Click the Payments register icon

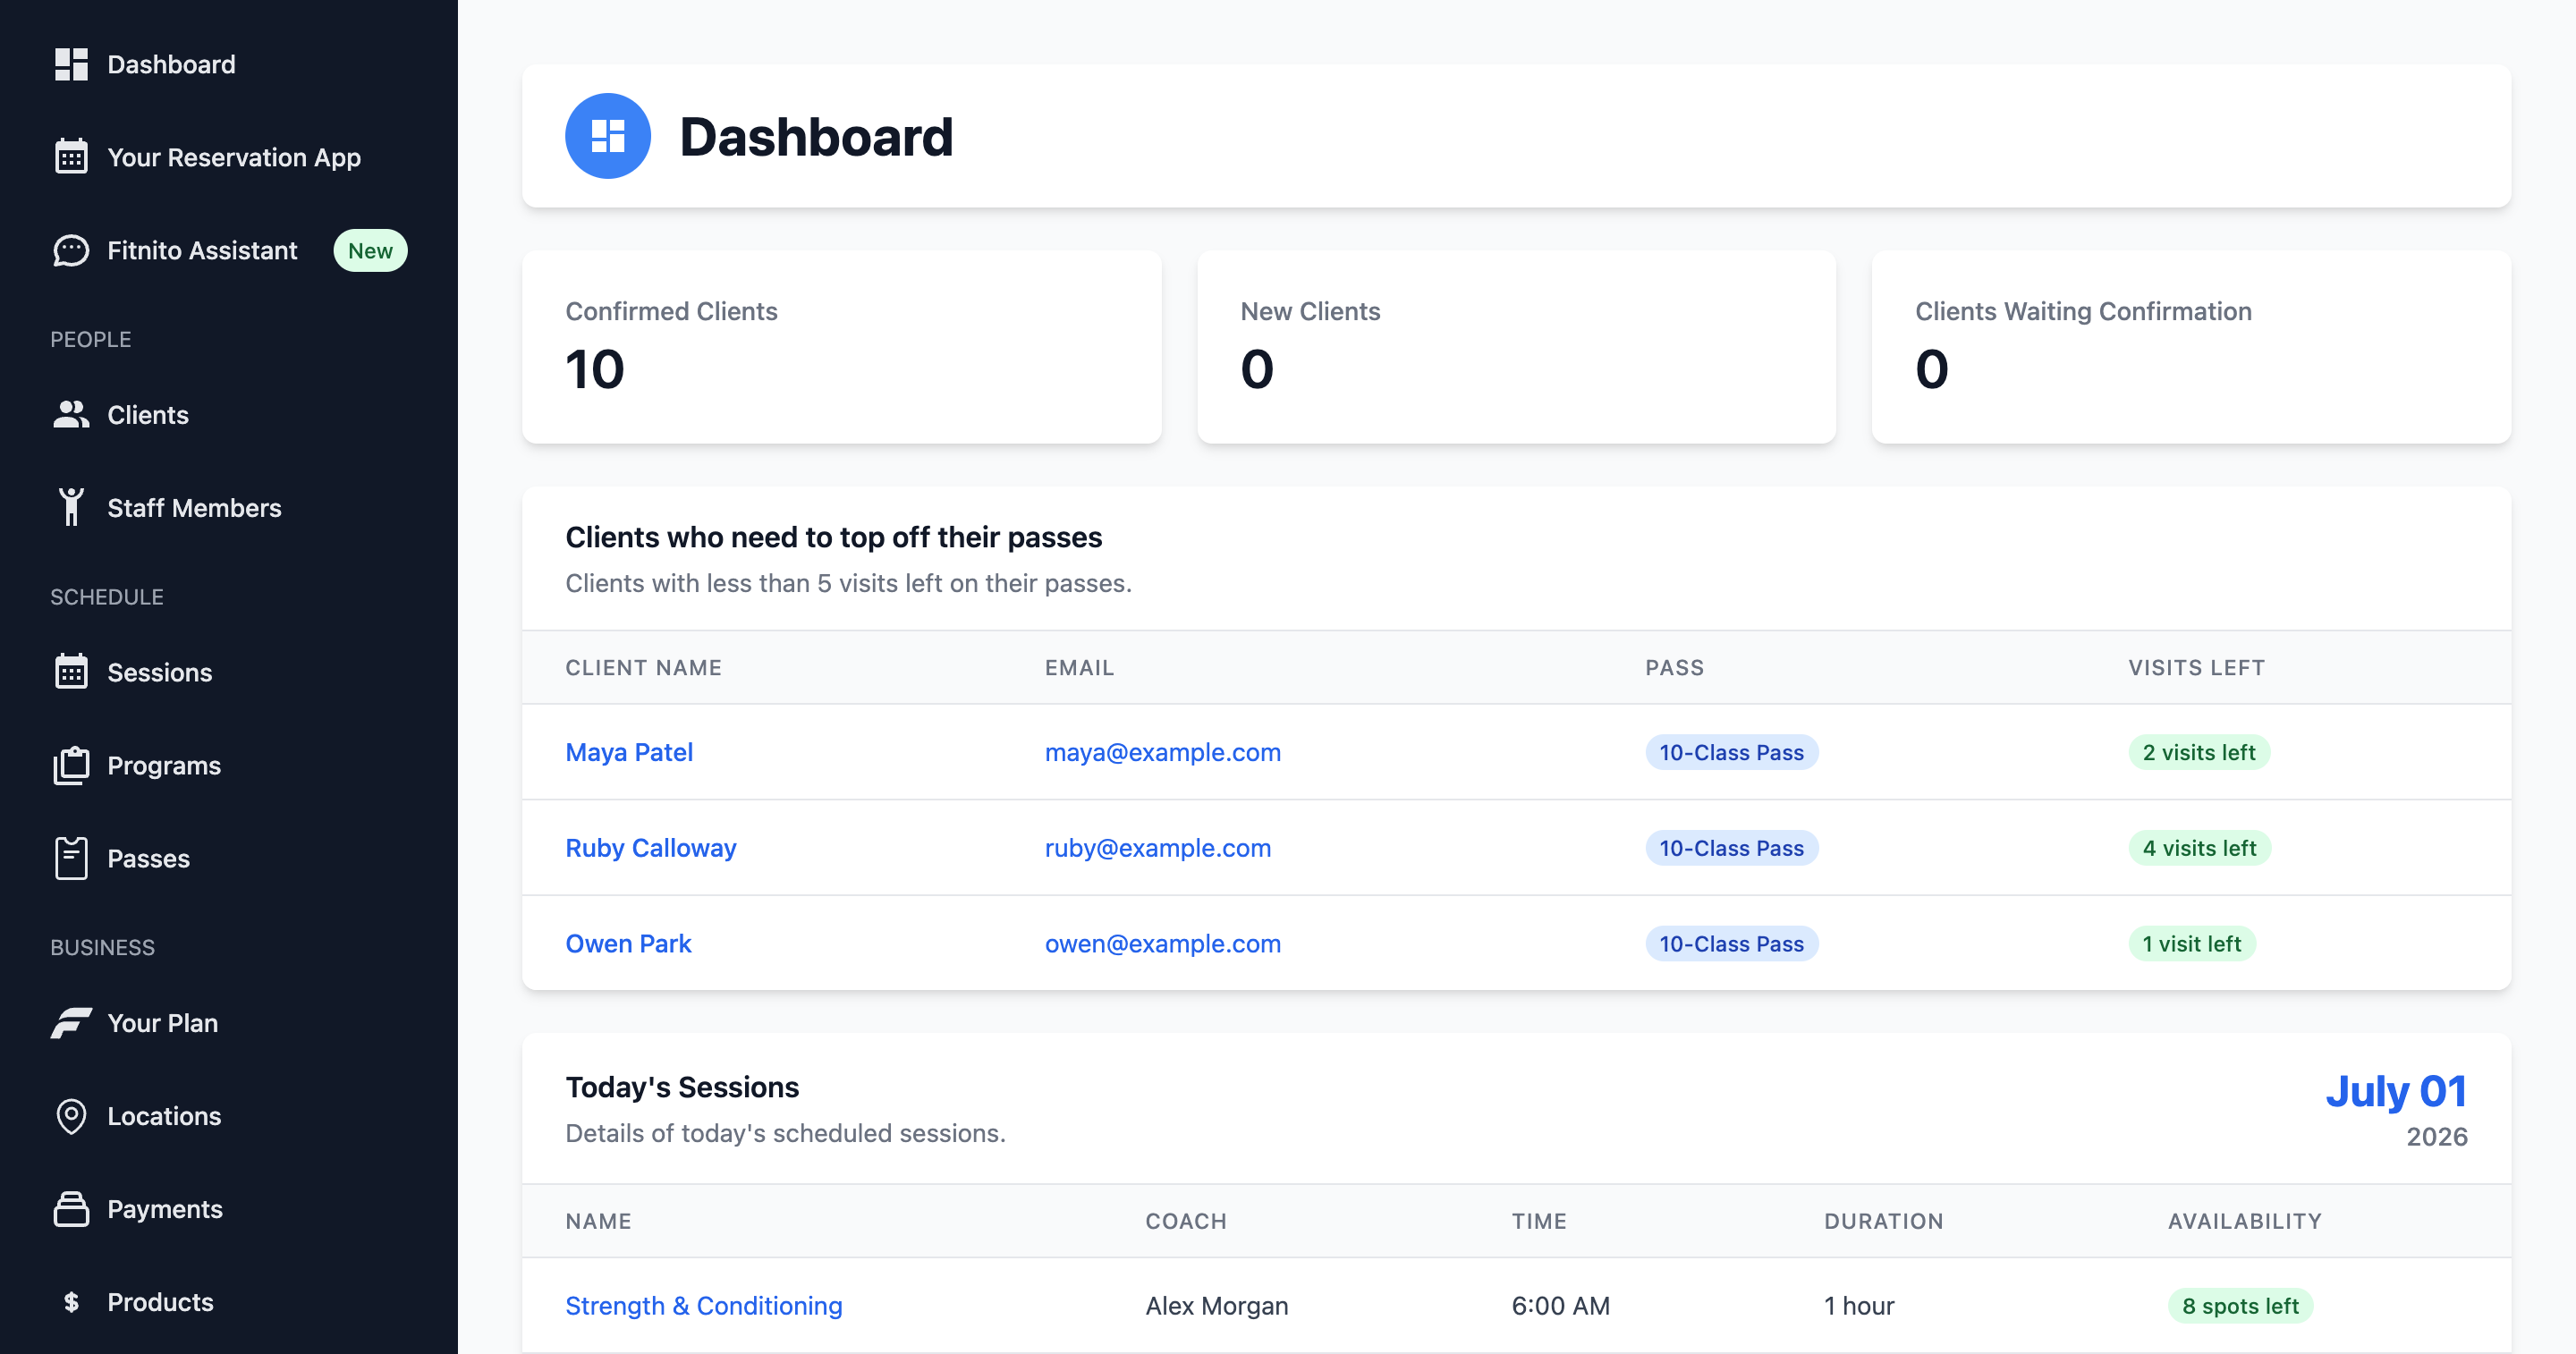(71, 1209)
